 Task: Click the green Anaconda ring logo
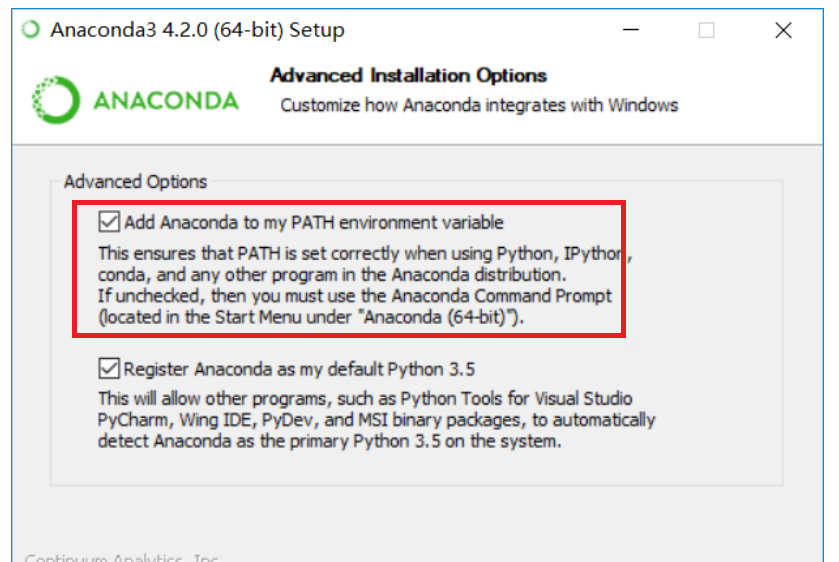tap(54, 102)
